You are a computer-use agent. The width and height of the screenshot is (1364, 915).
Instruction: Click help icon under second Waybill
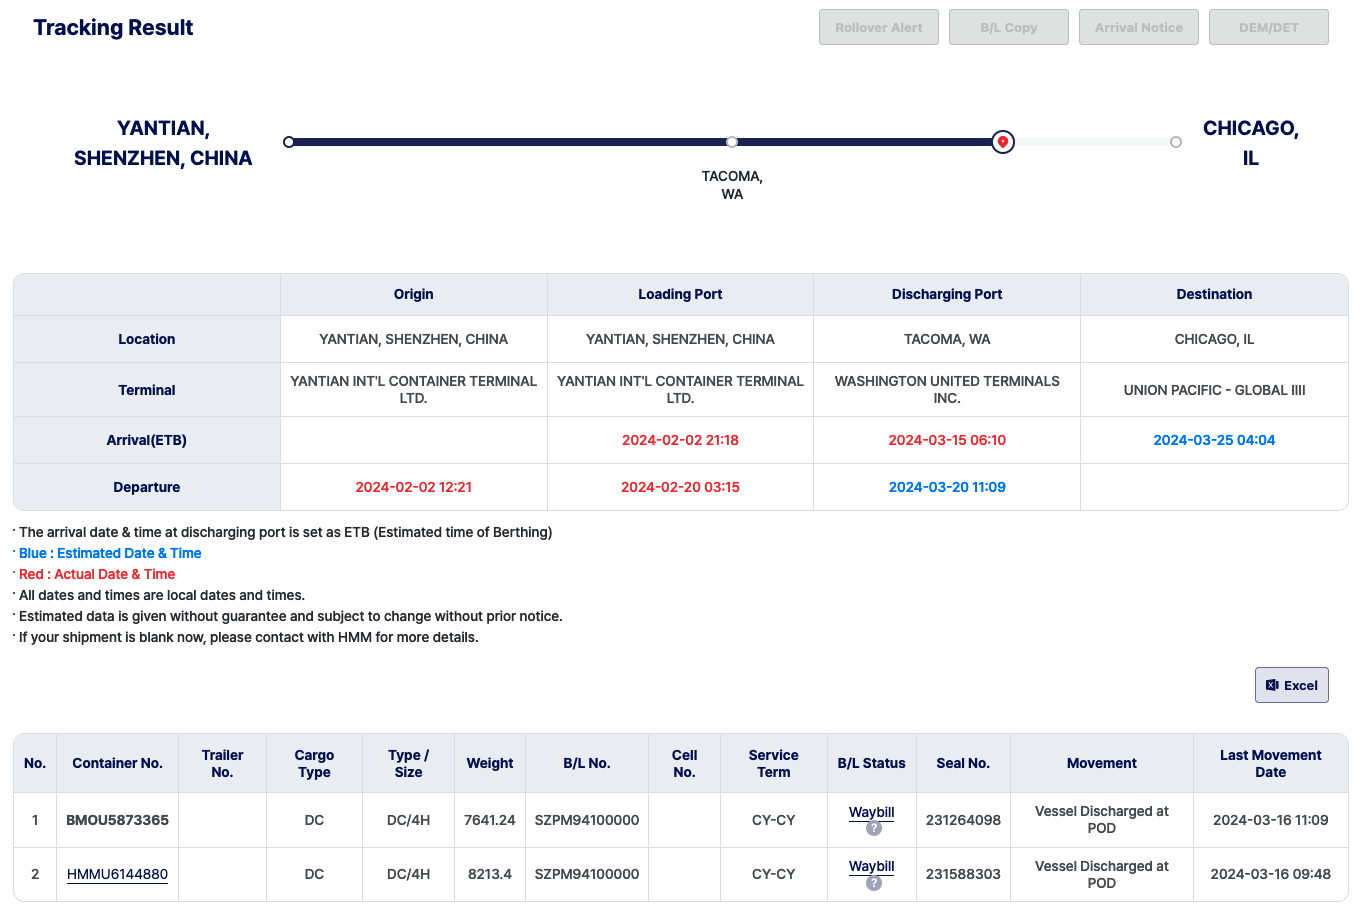(x=873, y=883)
